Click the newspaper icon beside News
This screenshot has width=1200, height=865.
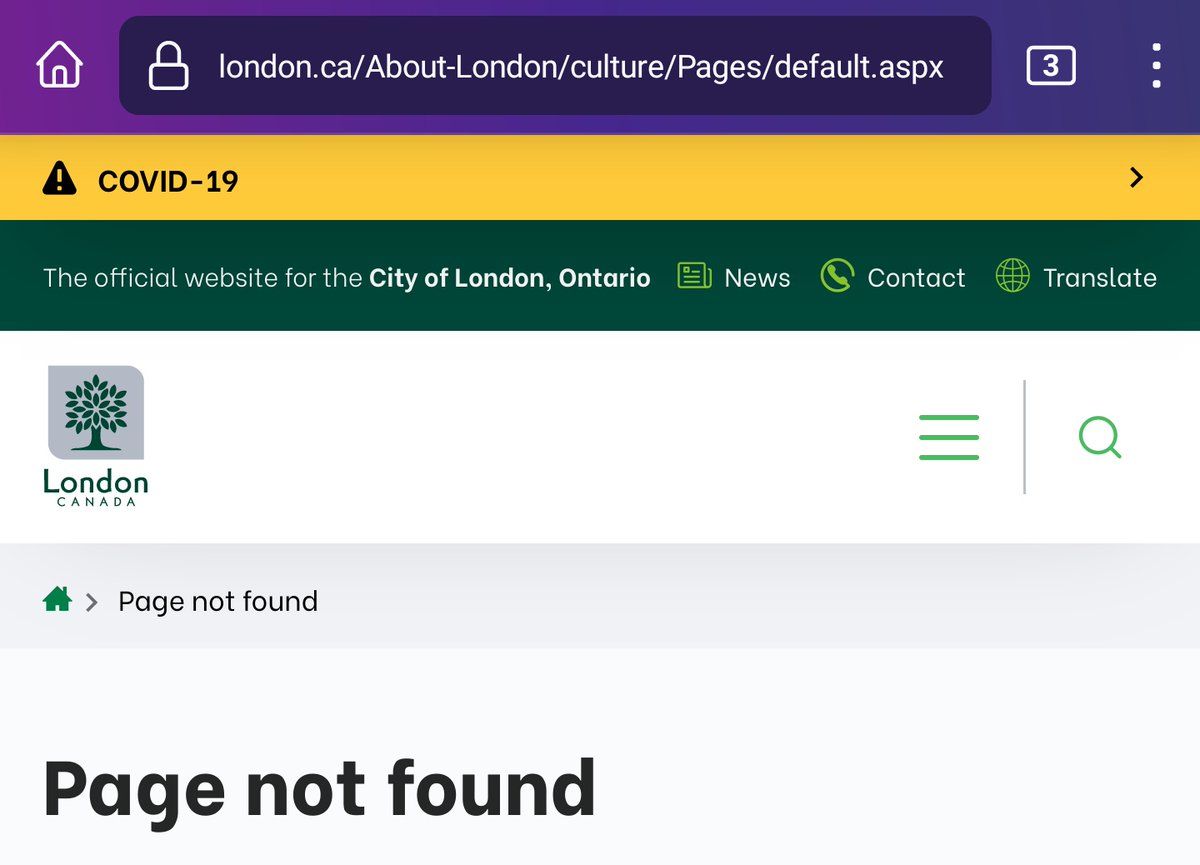tap(694, 276)
